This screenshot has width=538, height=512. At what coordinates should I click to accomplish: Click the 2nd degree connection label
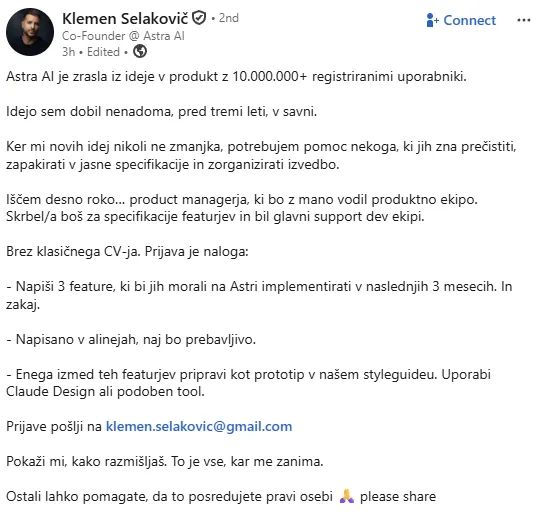coord(229,18)
